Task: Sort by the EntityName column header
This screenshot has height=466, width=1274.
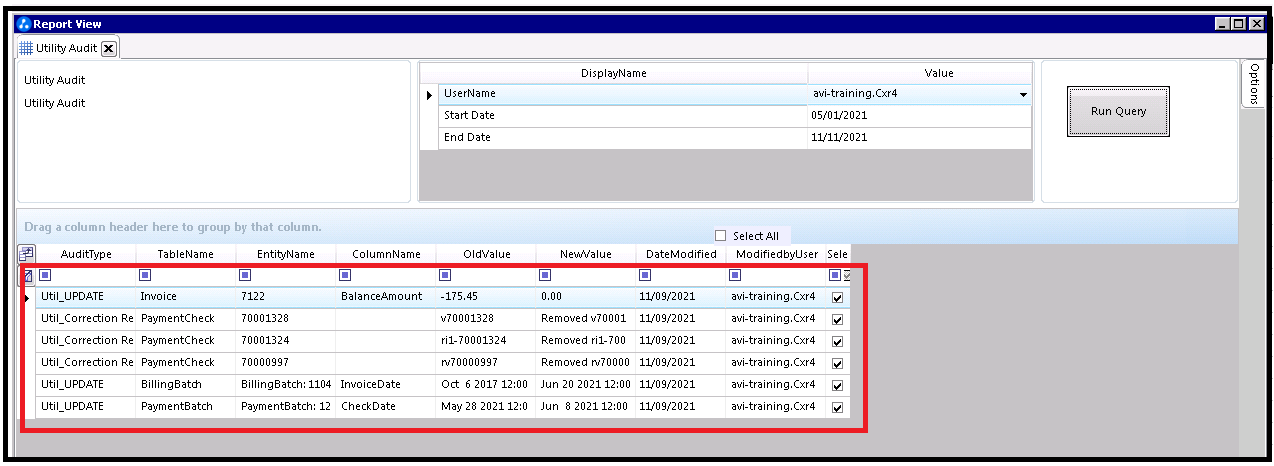Action: point(286,254)
